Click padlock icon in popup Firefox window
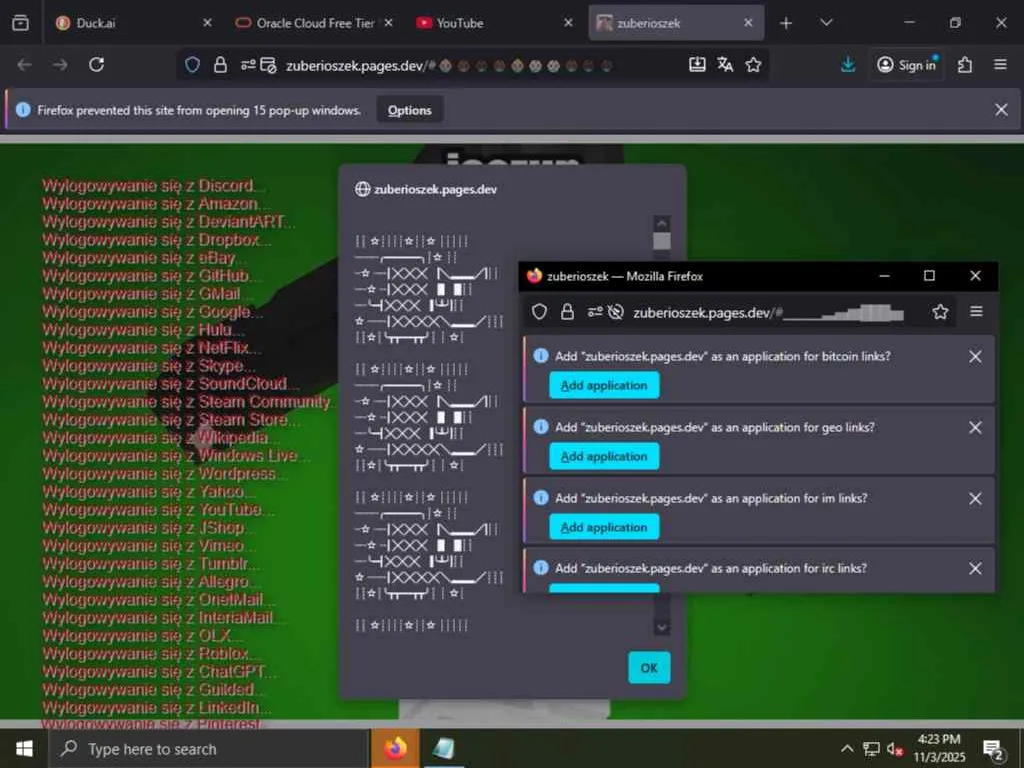 [x=568, y=312]
